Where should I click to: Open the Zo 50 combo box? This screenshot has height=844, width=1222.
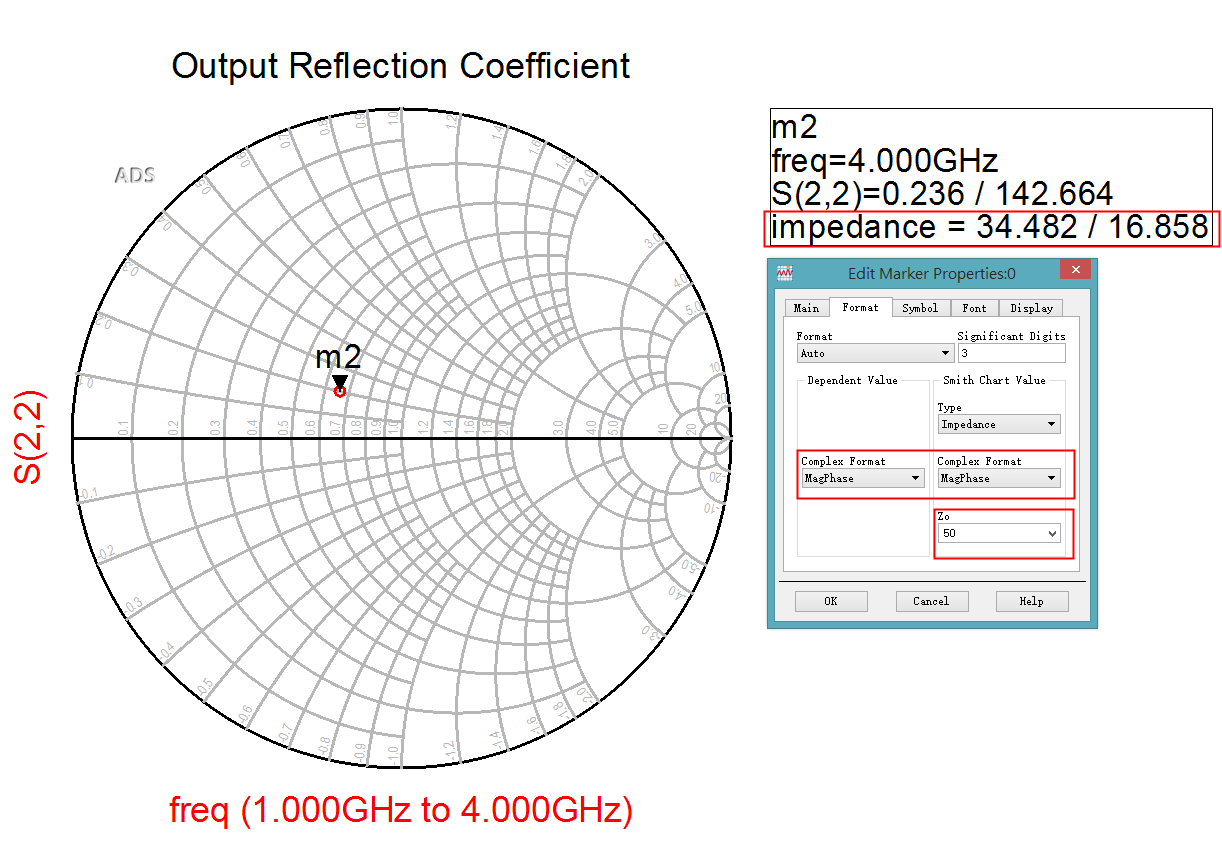pos(998,534)
